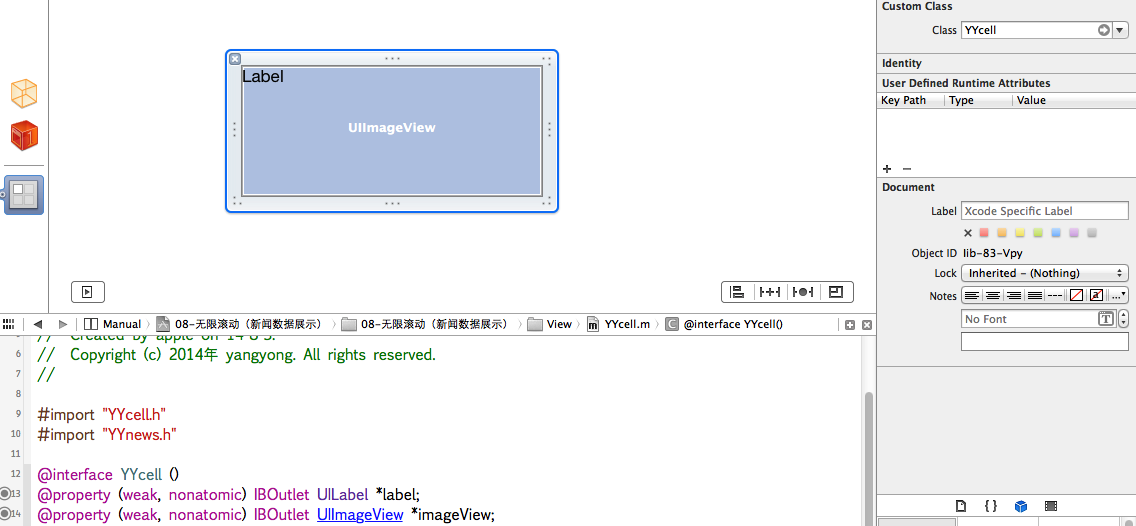Click the Xcode Specific Label field
The image size is (1136, 526).
pos(1045,211)
